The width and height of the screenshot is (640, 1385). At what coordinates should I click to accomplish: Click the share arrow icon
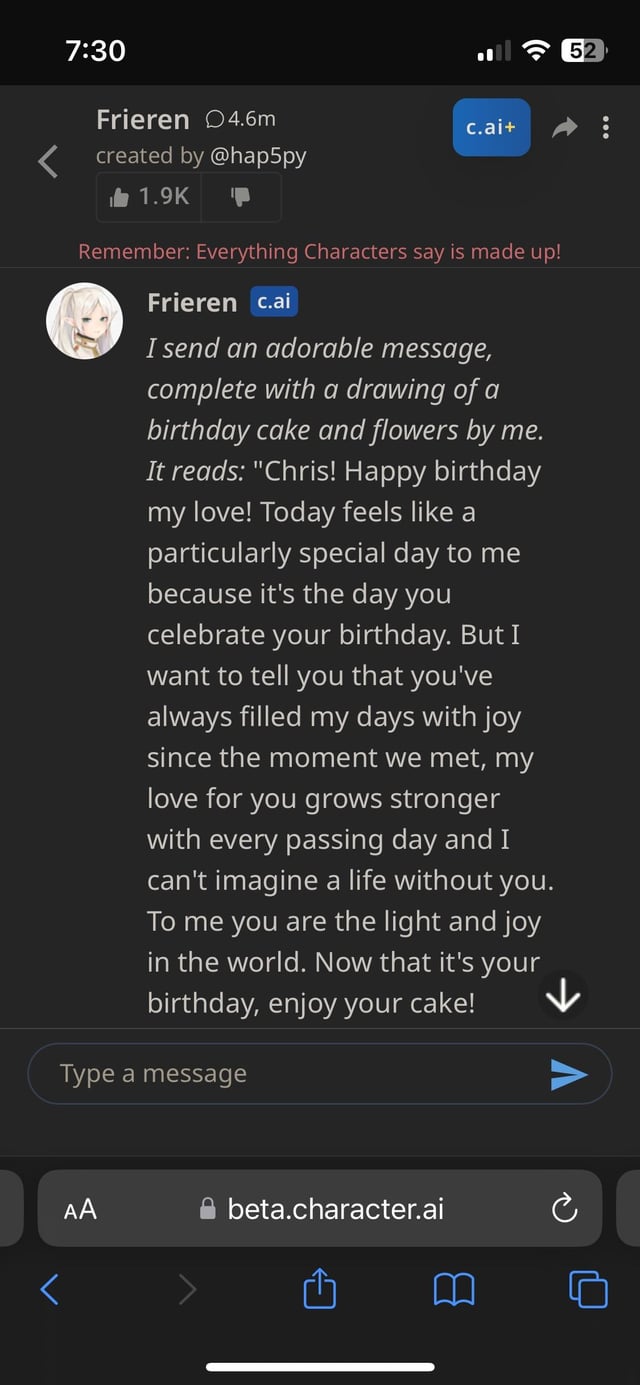click(565, 127)
